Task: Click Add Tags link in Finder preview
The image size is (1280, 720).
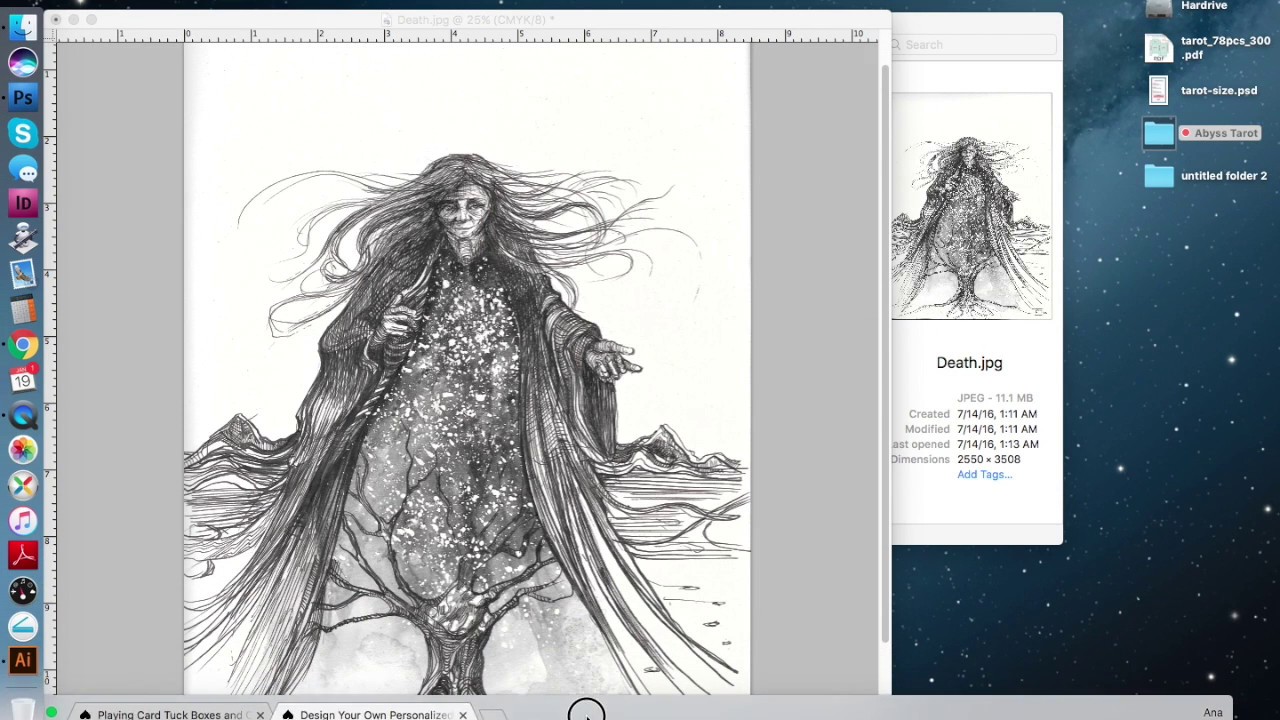Action: pyautogui.click(x=984, y=474)
